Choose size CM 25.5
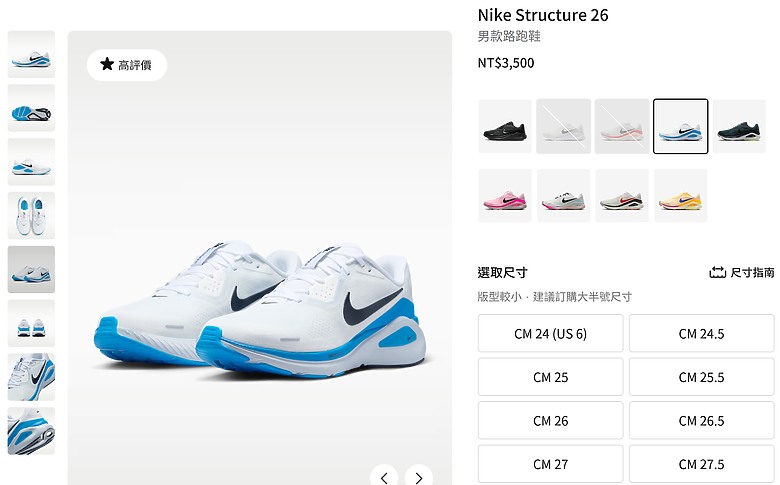This screenshot has width=780, height=485. pyautogui.click(x=701, y=377)
